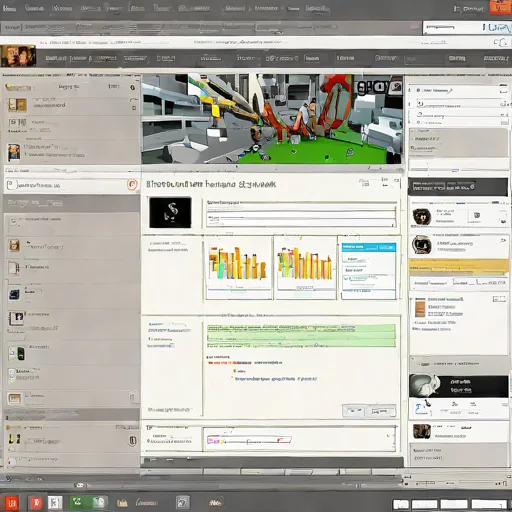The width and height of the screenshot is (512, 512).
Task: Open the dropdown at the top right search box
Action: point(496,28)
